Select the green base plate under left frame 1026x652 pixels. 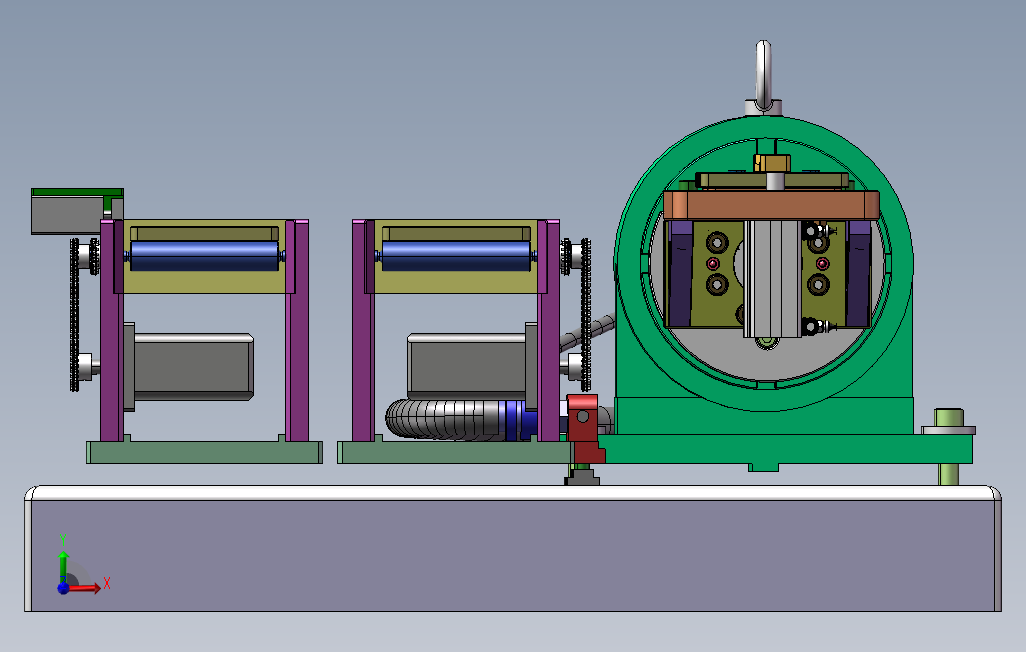(x=205, y=452)
